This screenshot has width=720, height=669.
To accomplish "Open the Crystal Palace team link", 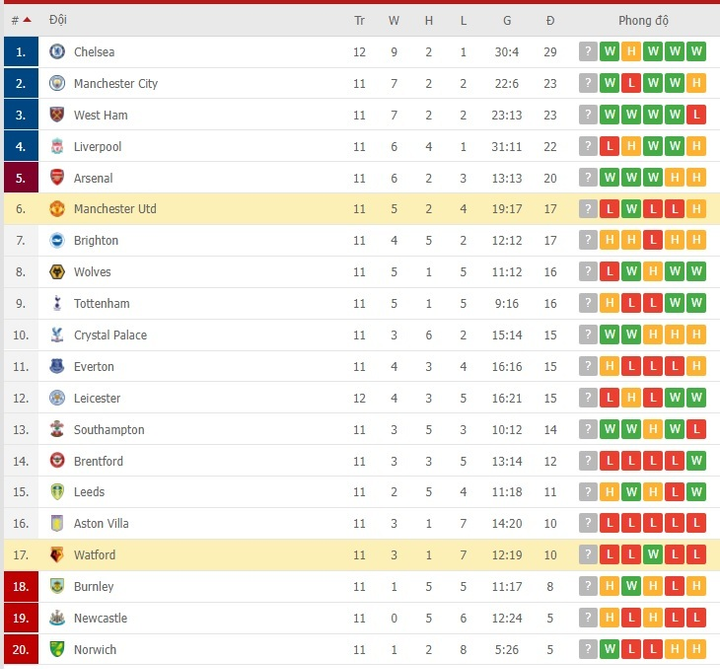I will 110,335.
